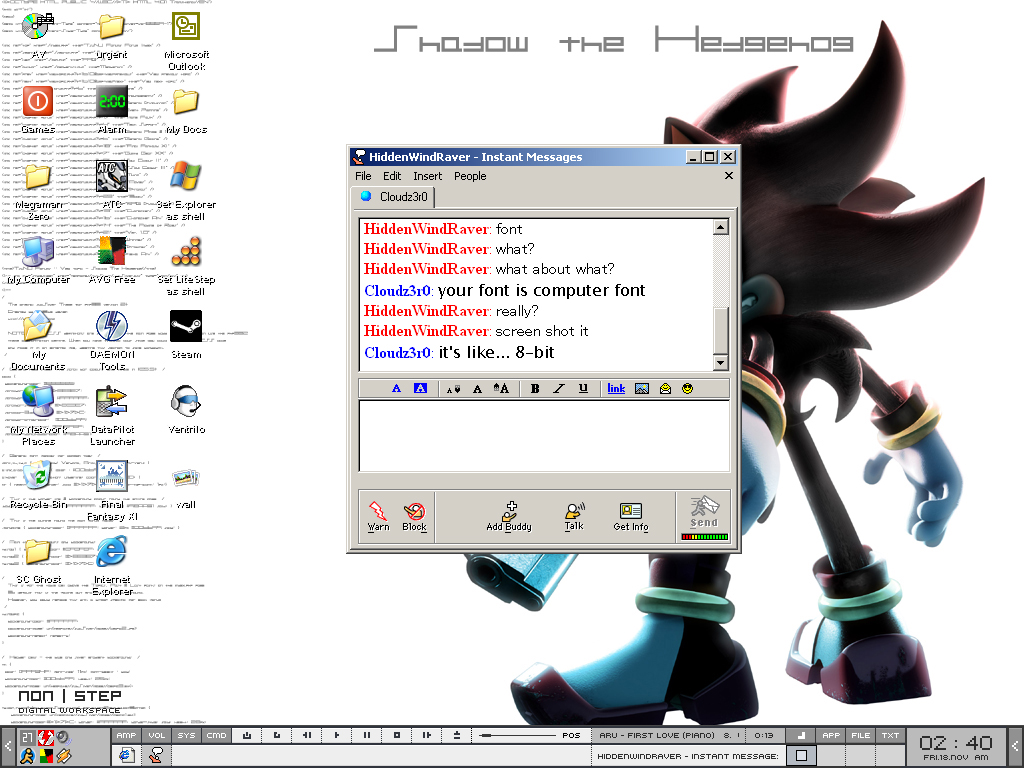Skip to the next track
1024x768 pixels.
427,735
